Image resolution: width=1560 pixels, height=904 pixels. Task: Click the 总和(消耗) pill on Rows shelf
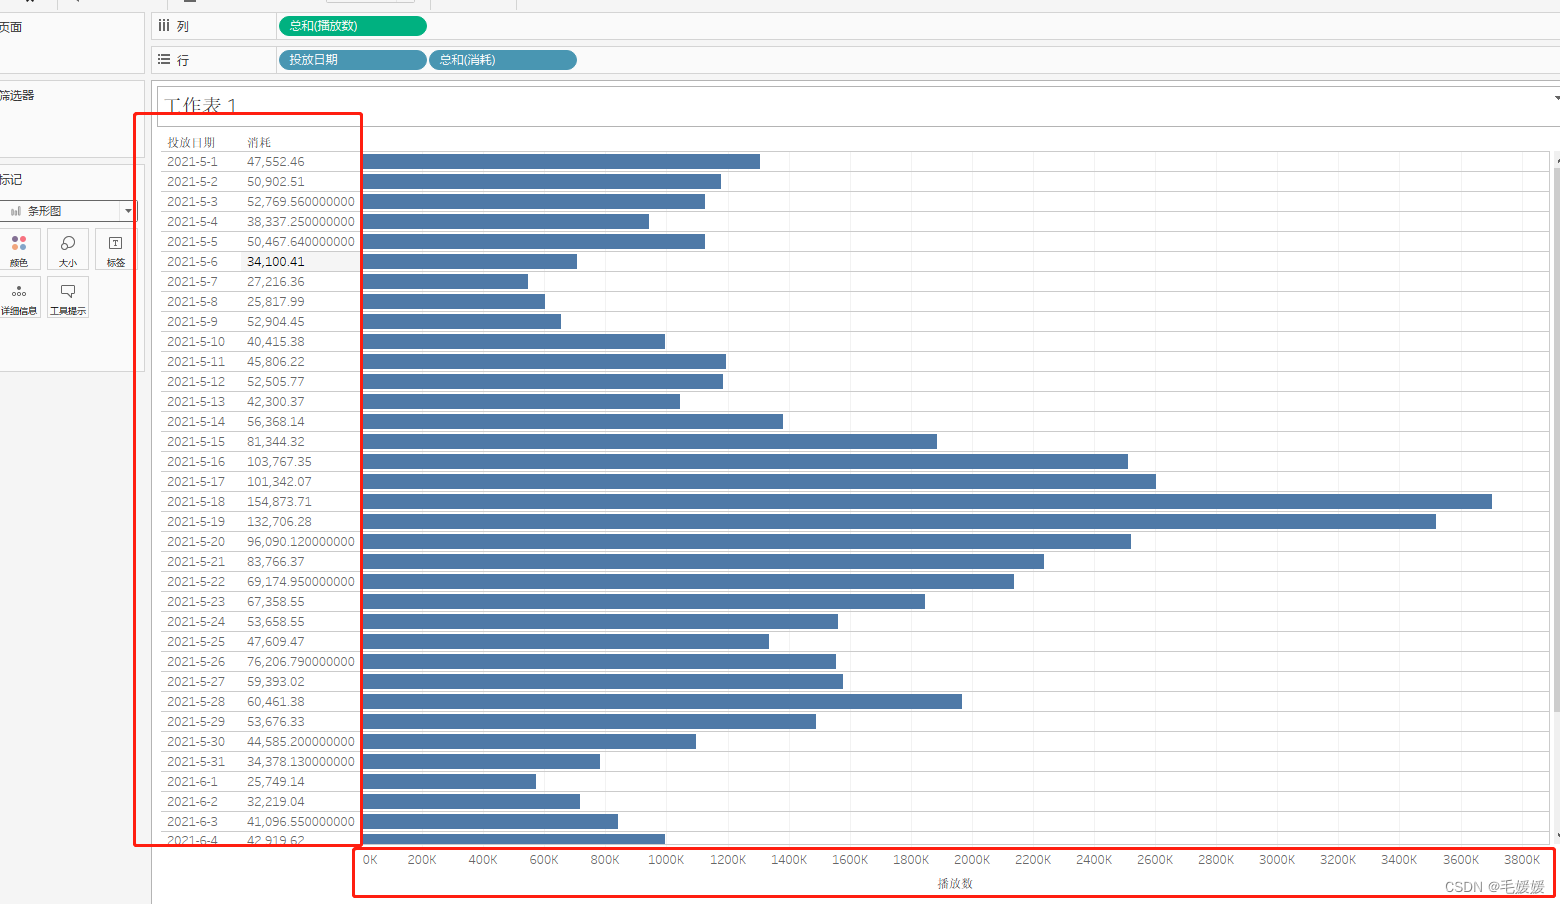click(x=503, y=60)
